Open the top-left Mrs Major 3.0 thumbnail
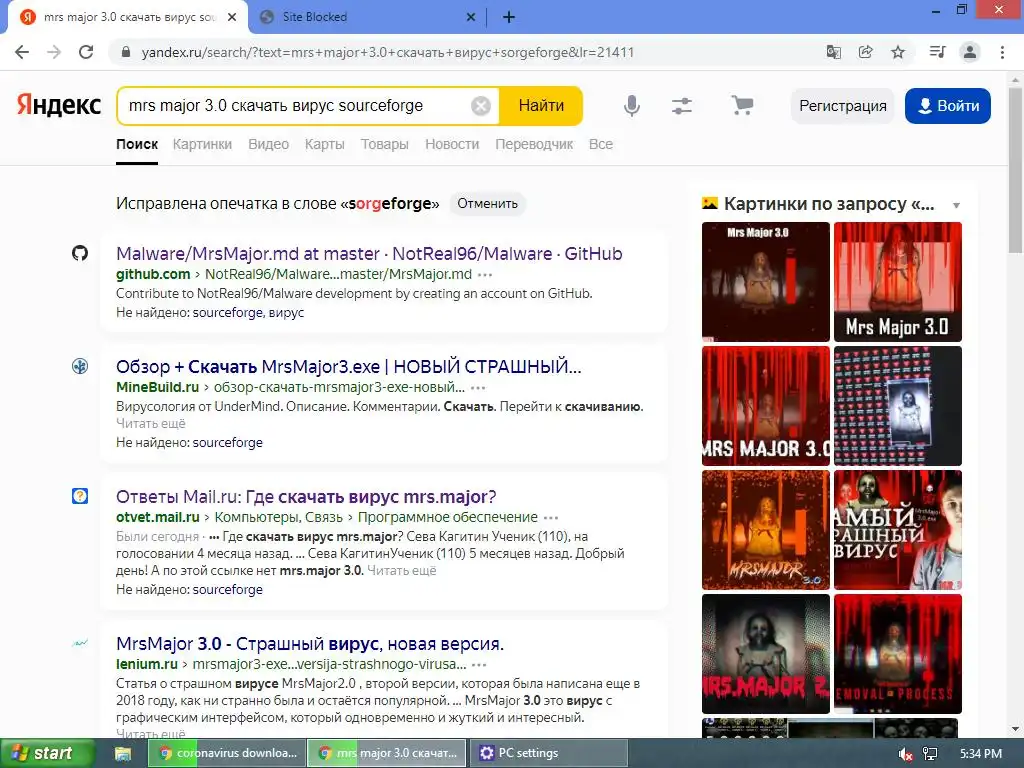This screenshot has width=1024, height=768. tap(765, 281)
